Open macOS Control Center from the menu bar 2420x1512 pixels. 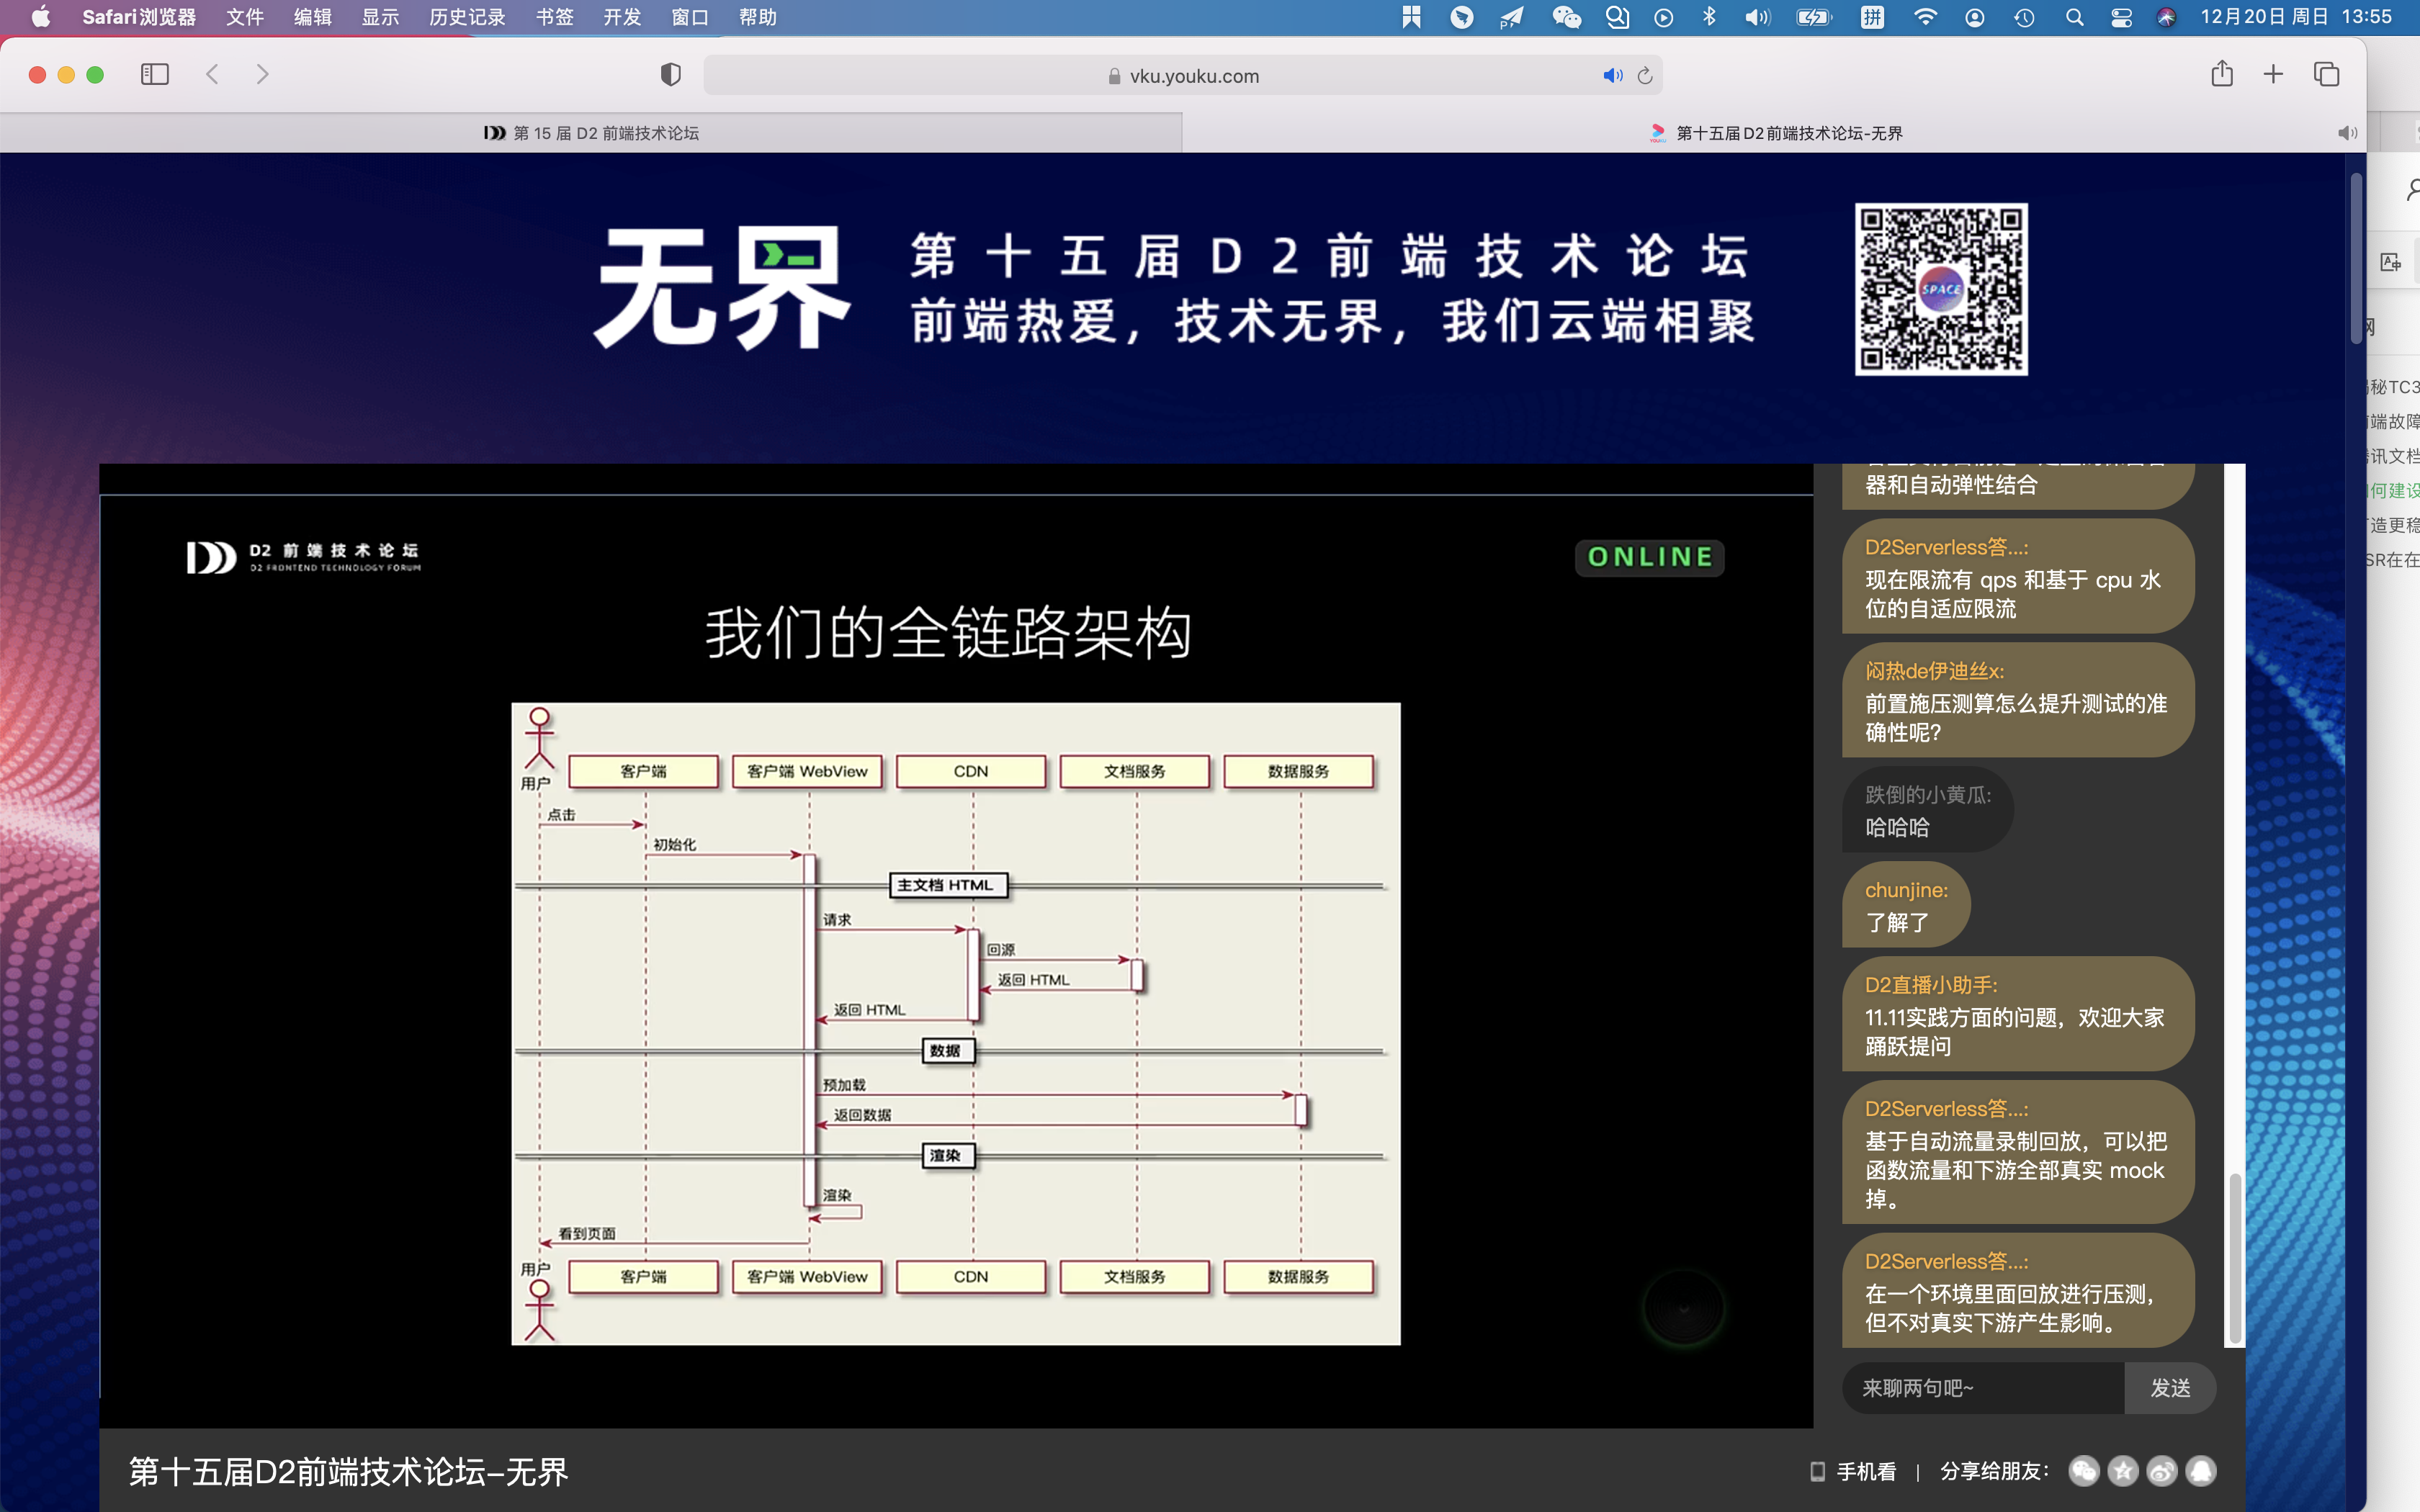pos(2121,17)
